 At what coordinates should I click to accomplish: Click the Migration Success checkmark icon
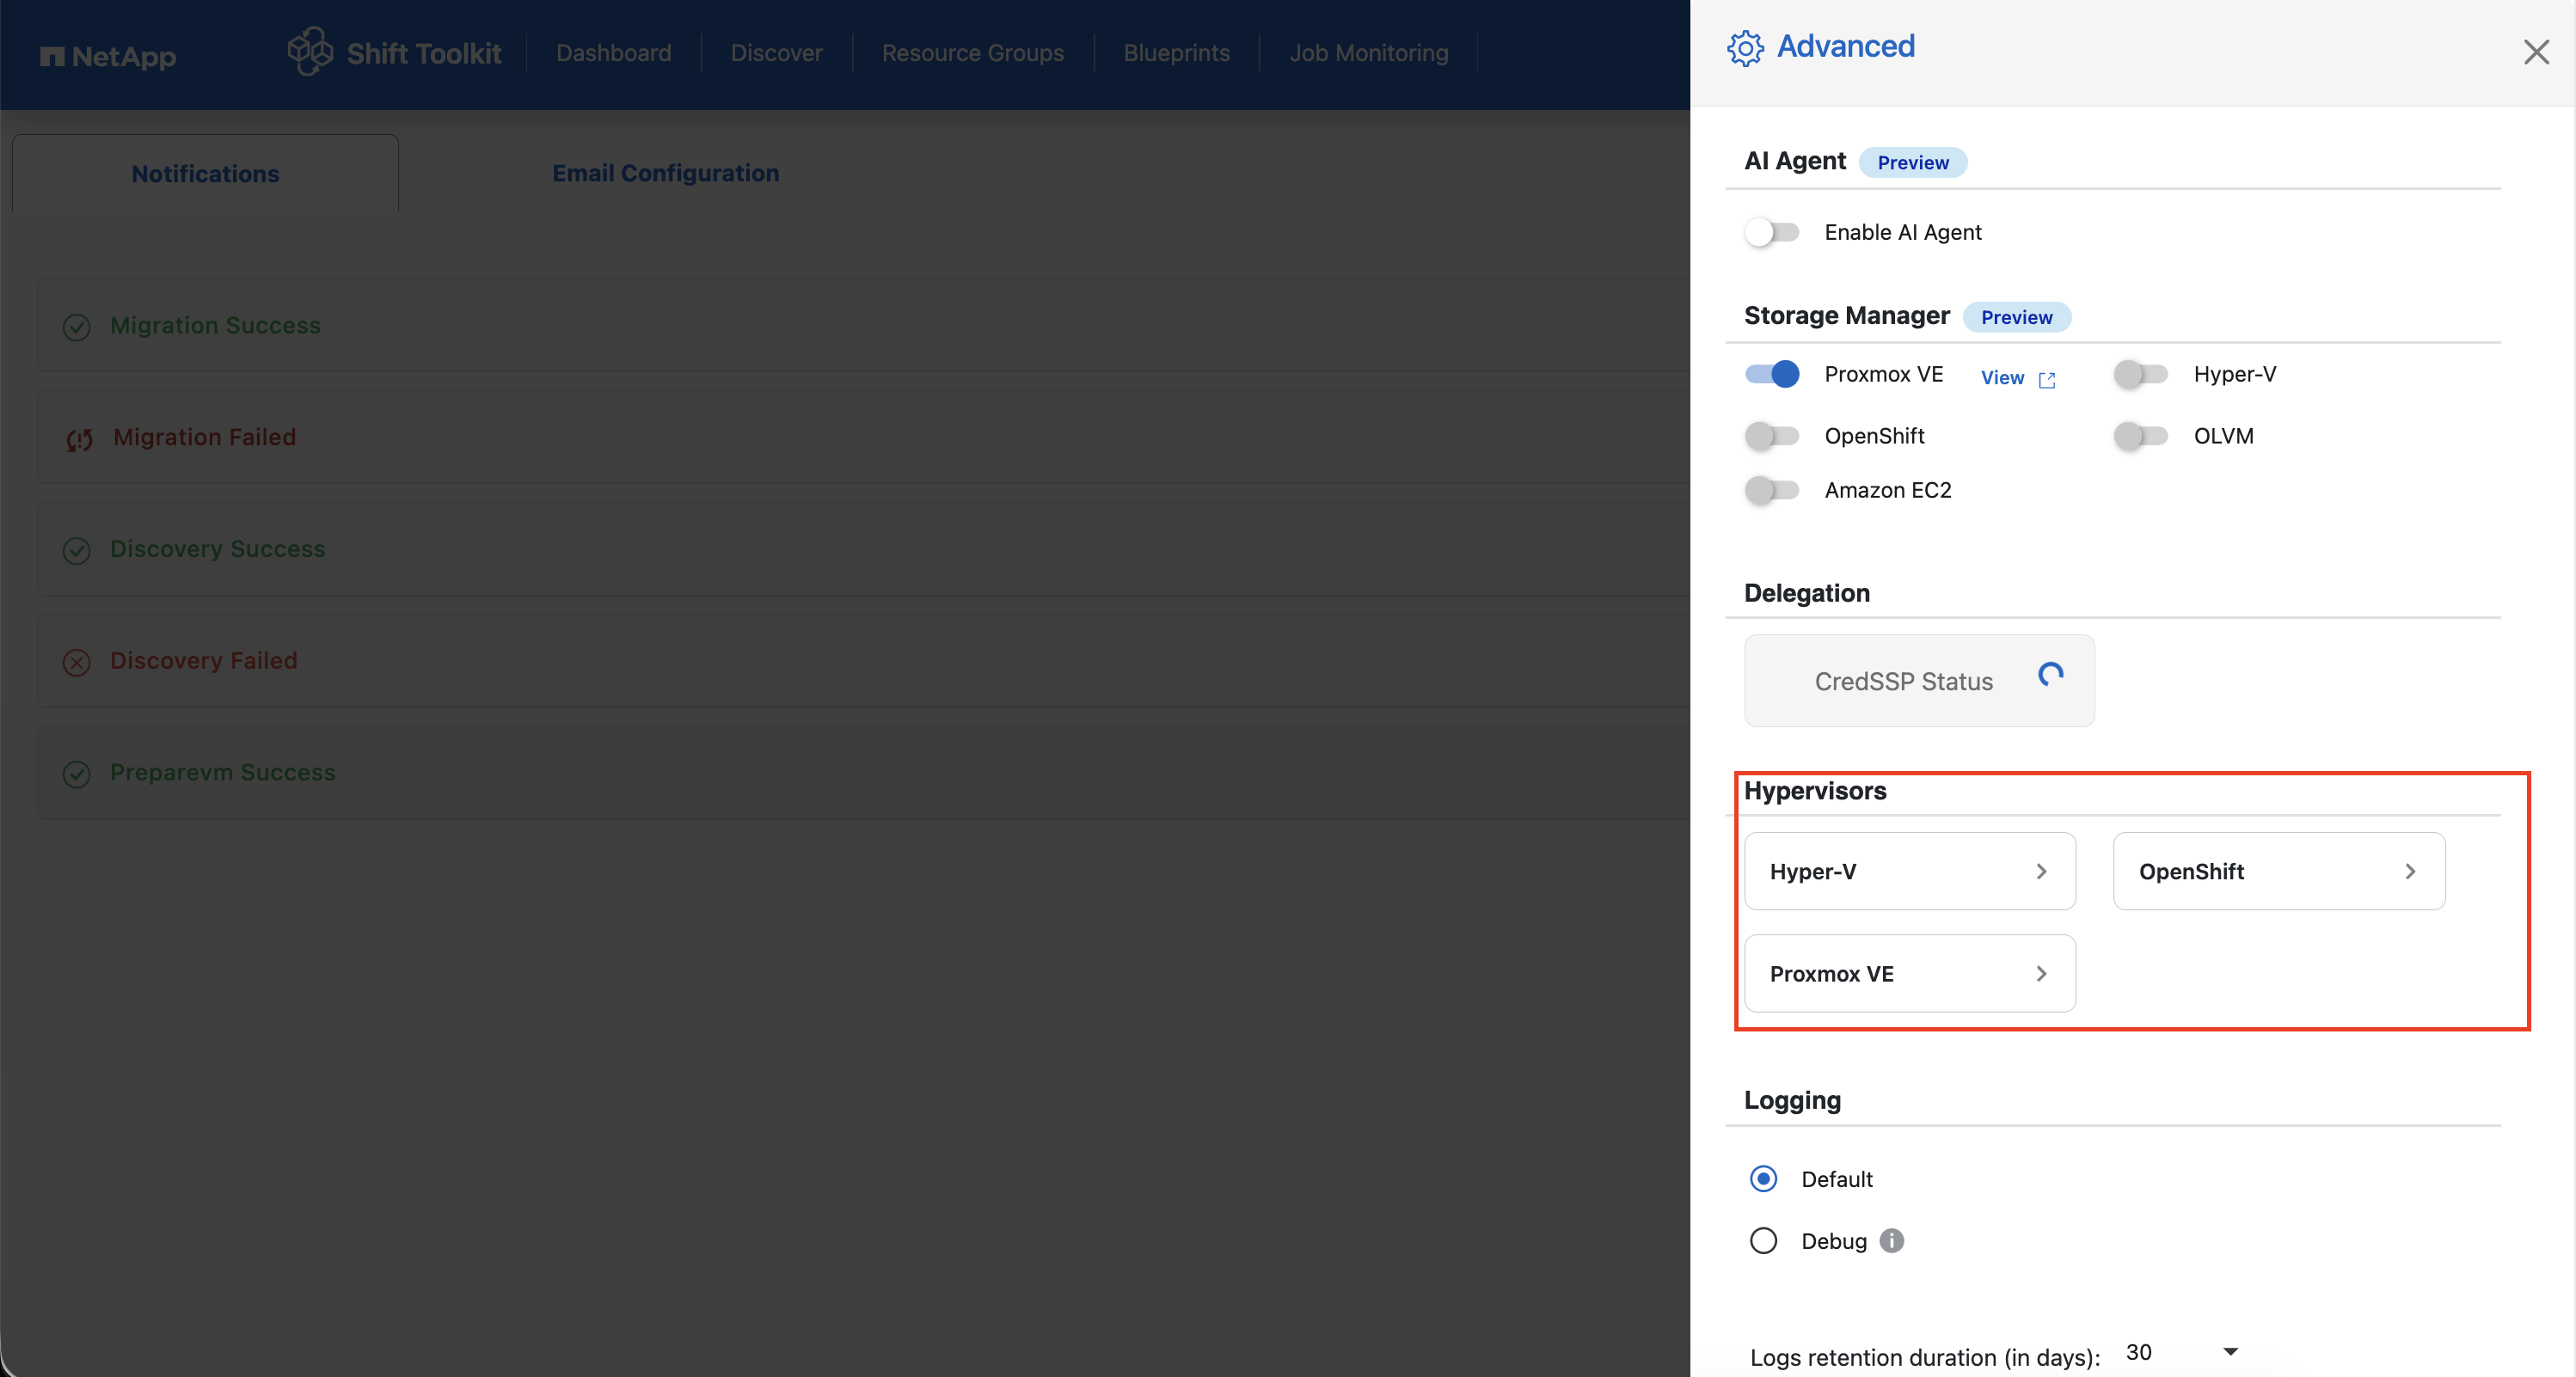(77, 327)
